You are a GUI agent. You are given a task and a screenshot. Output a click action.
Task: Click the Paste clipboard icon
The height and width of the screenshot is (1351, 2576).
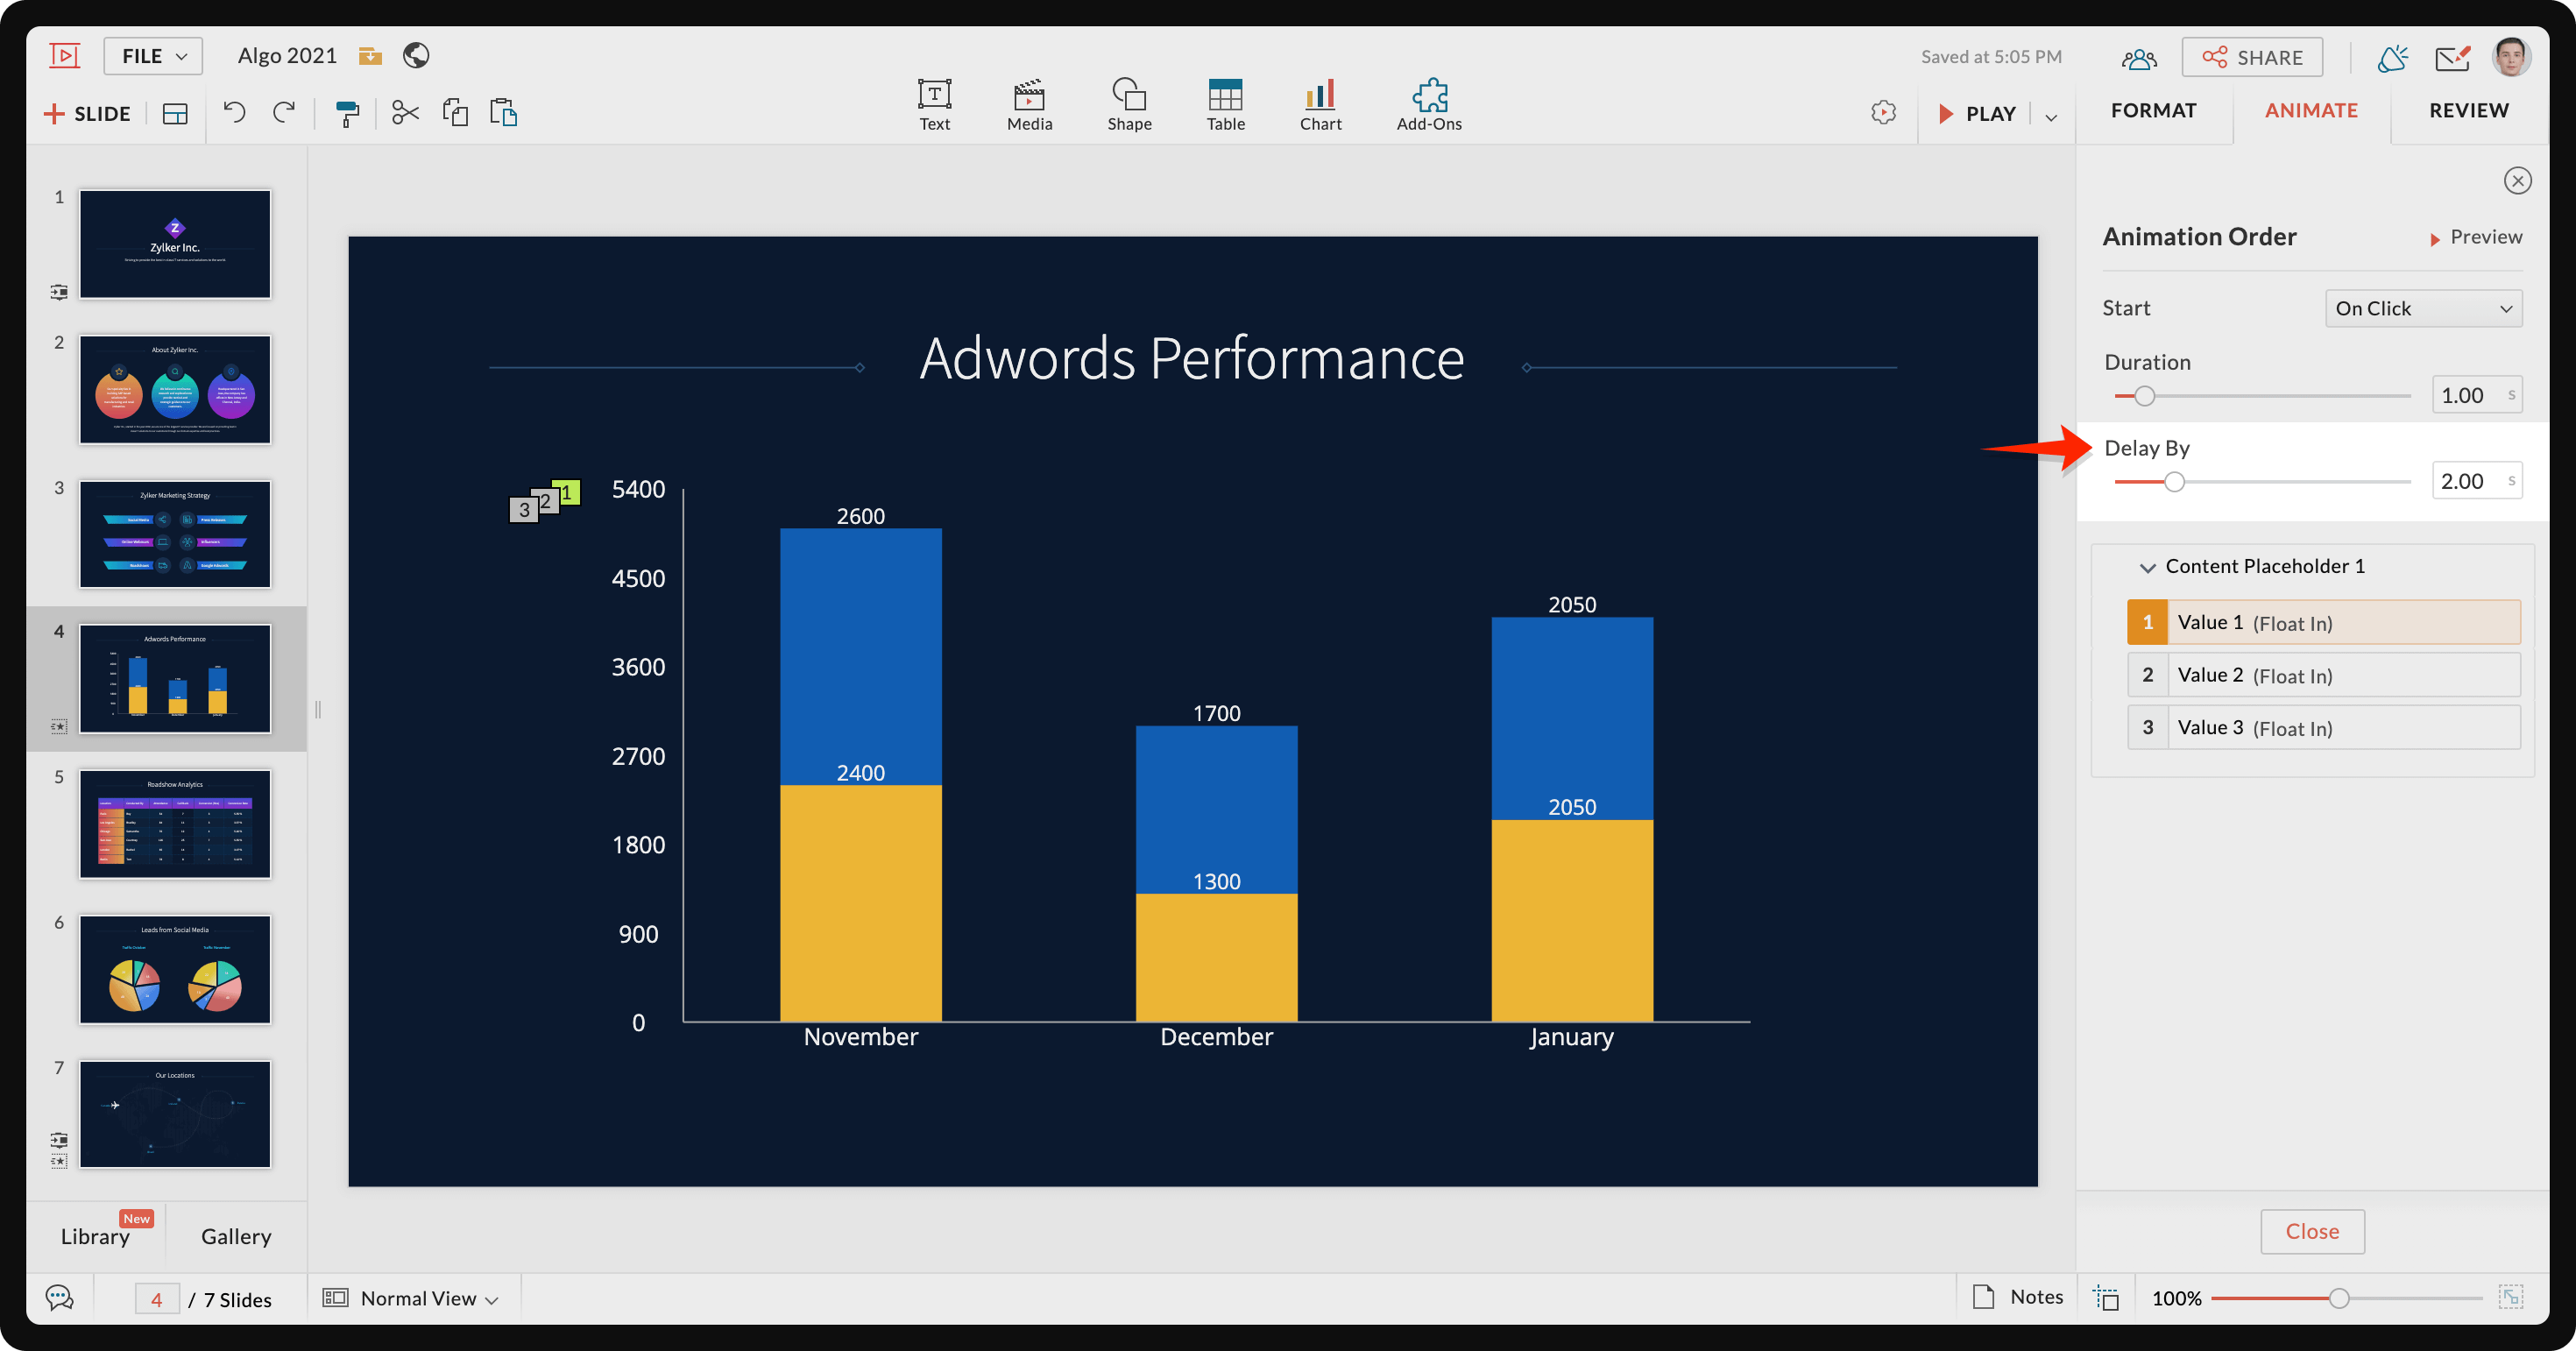point(503,112)
